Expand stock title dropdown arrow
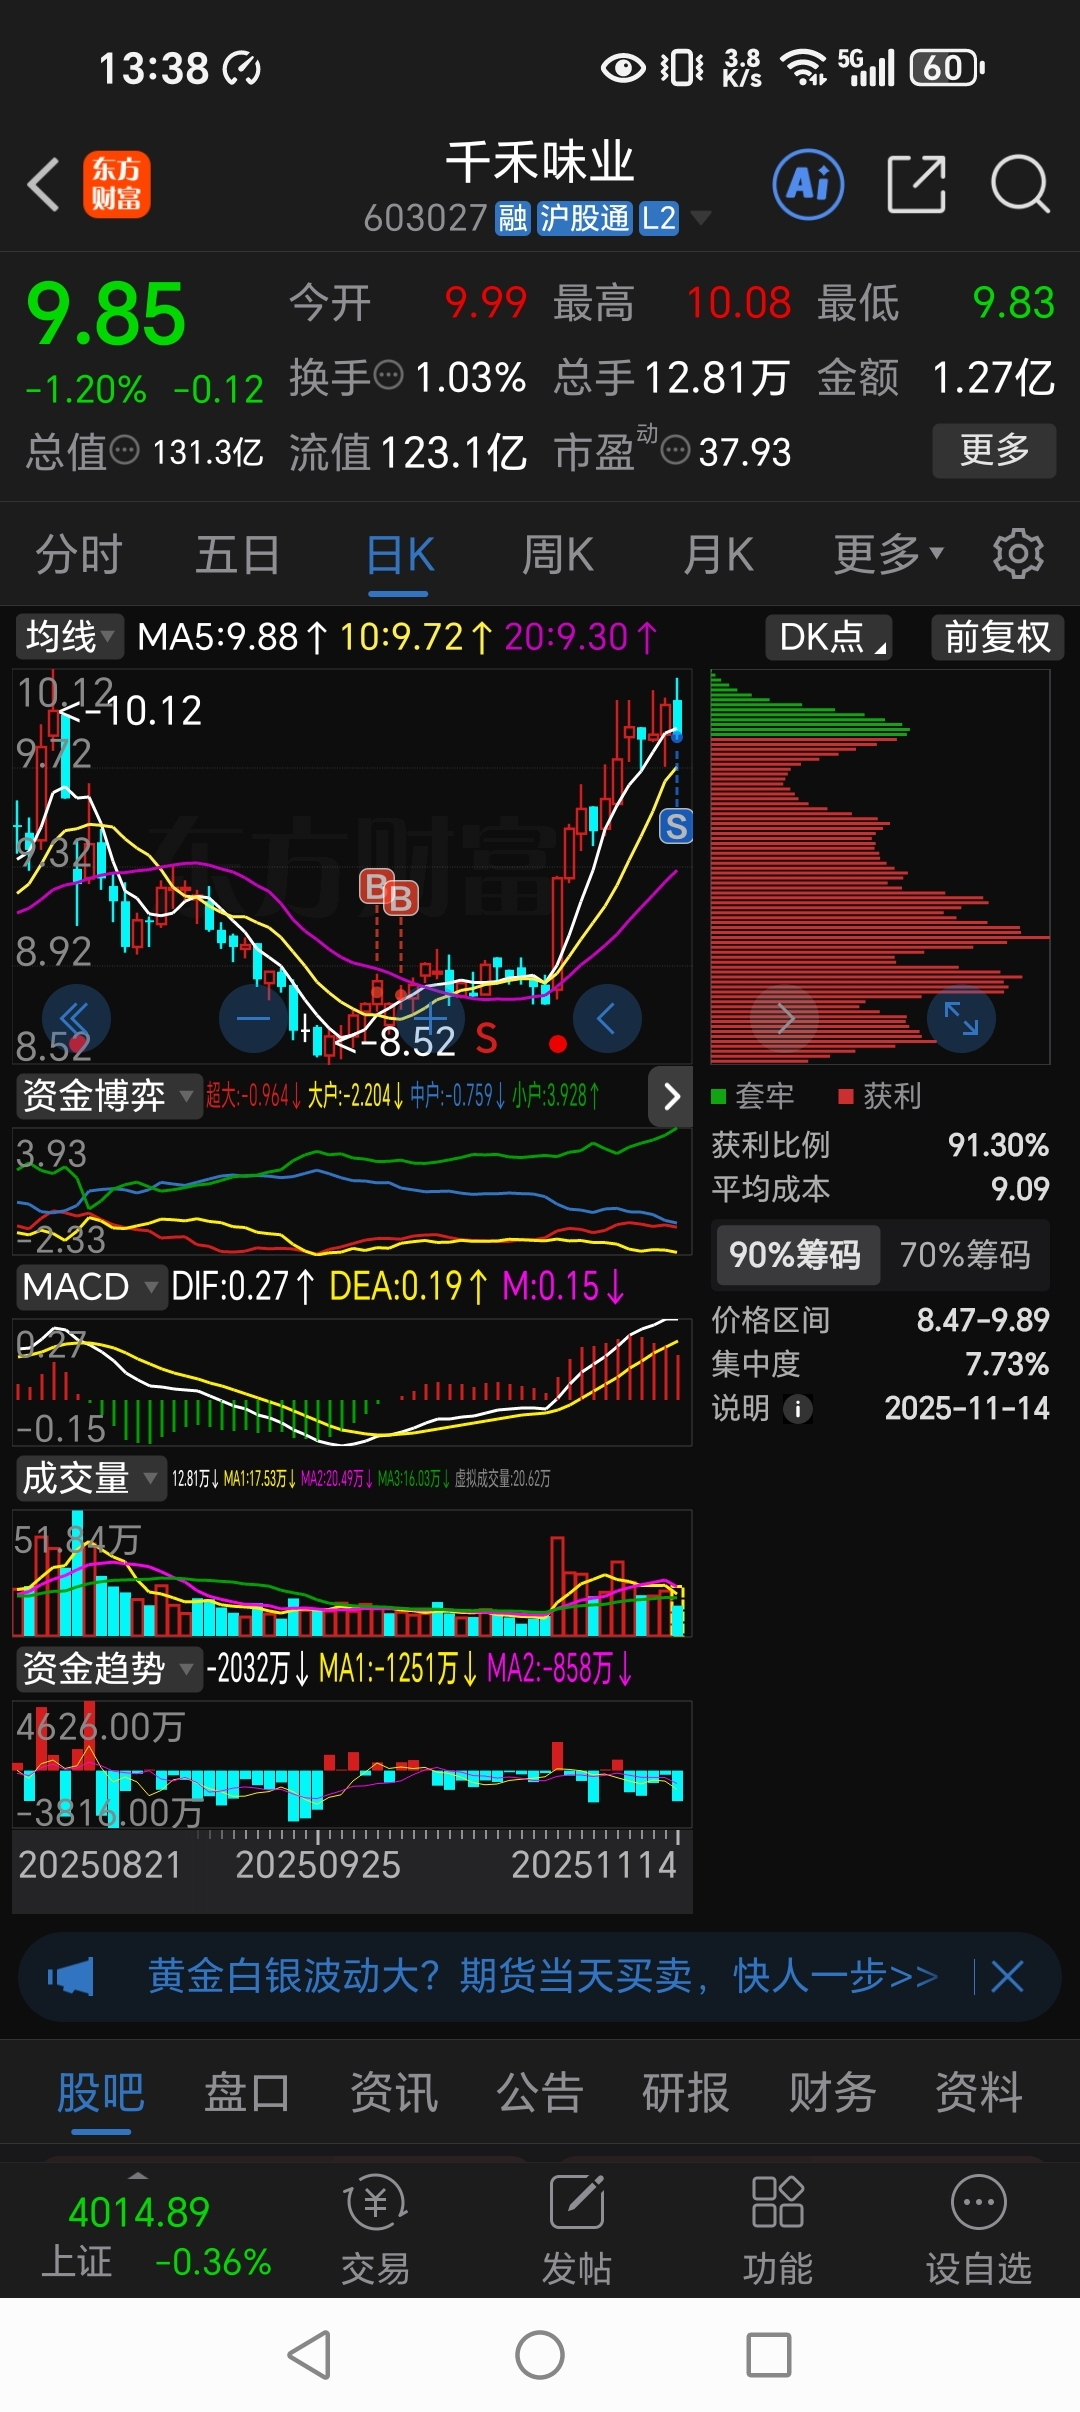Screen dimensions: 1080x2412 (x=701, y=217)
